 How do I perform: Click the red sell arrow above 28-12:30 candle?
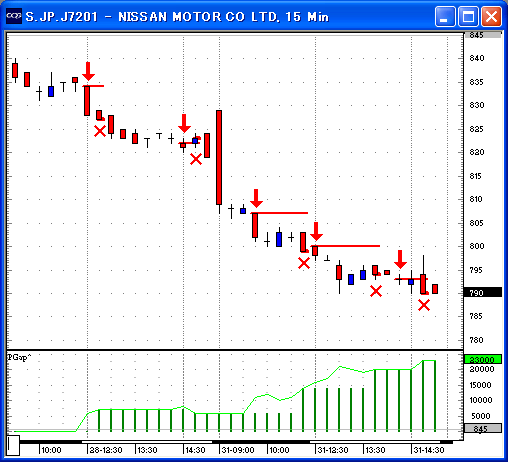click(88, 71)
